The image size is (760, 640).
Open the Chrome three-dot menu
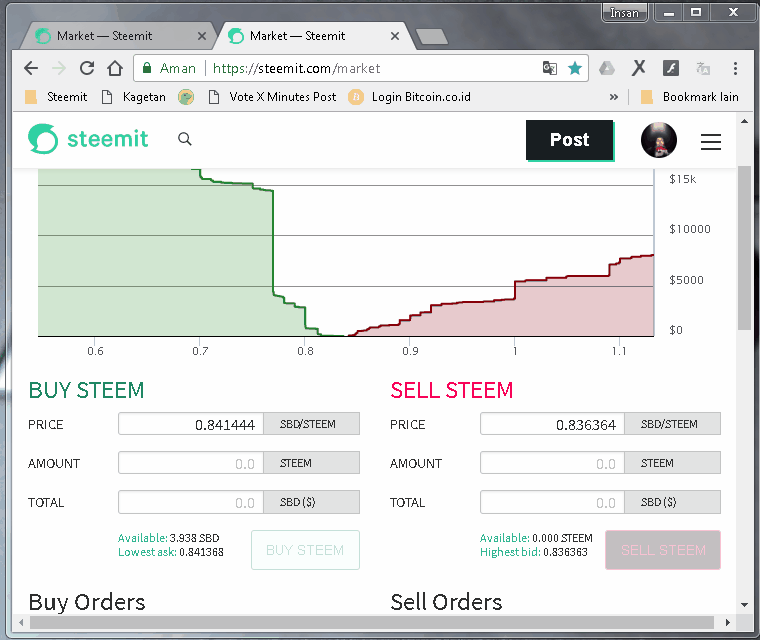[x=735, y=68]
